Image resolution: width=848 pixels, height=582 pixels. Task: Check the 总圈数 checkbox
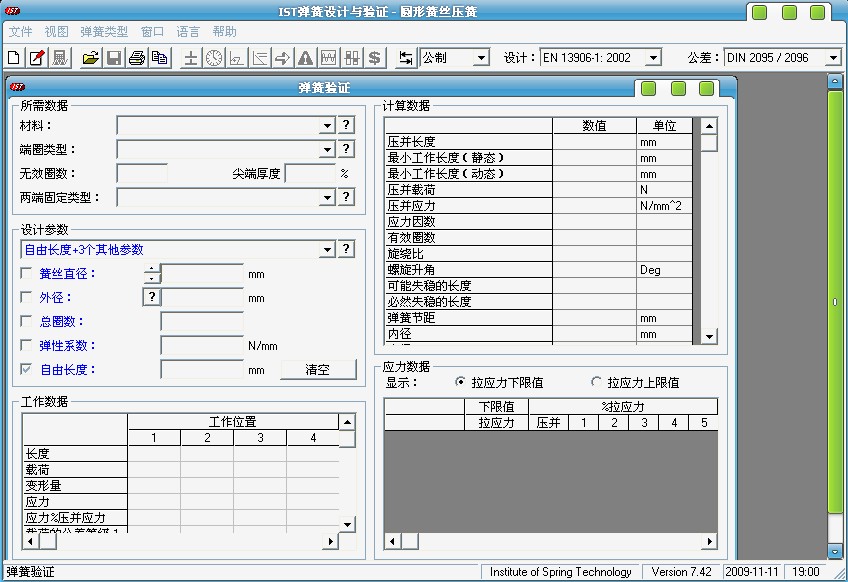point(25,321)
